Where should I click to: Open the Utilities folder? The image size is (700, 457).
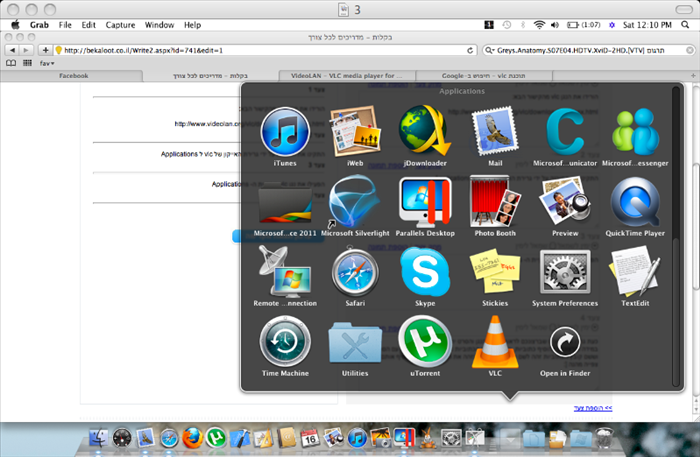point(355,343)
